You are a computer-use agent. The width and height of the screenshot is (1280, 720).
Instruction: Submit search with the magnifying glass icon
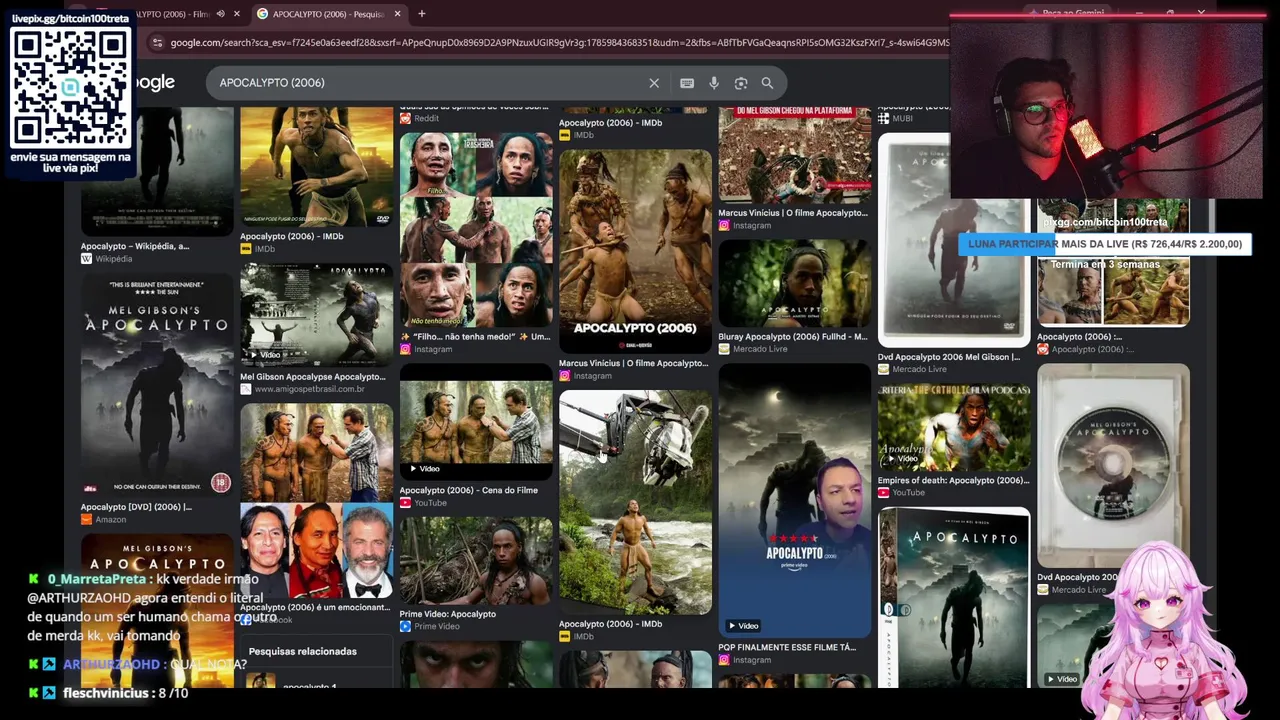(x=767, y=83)
